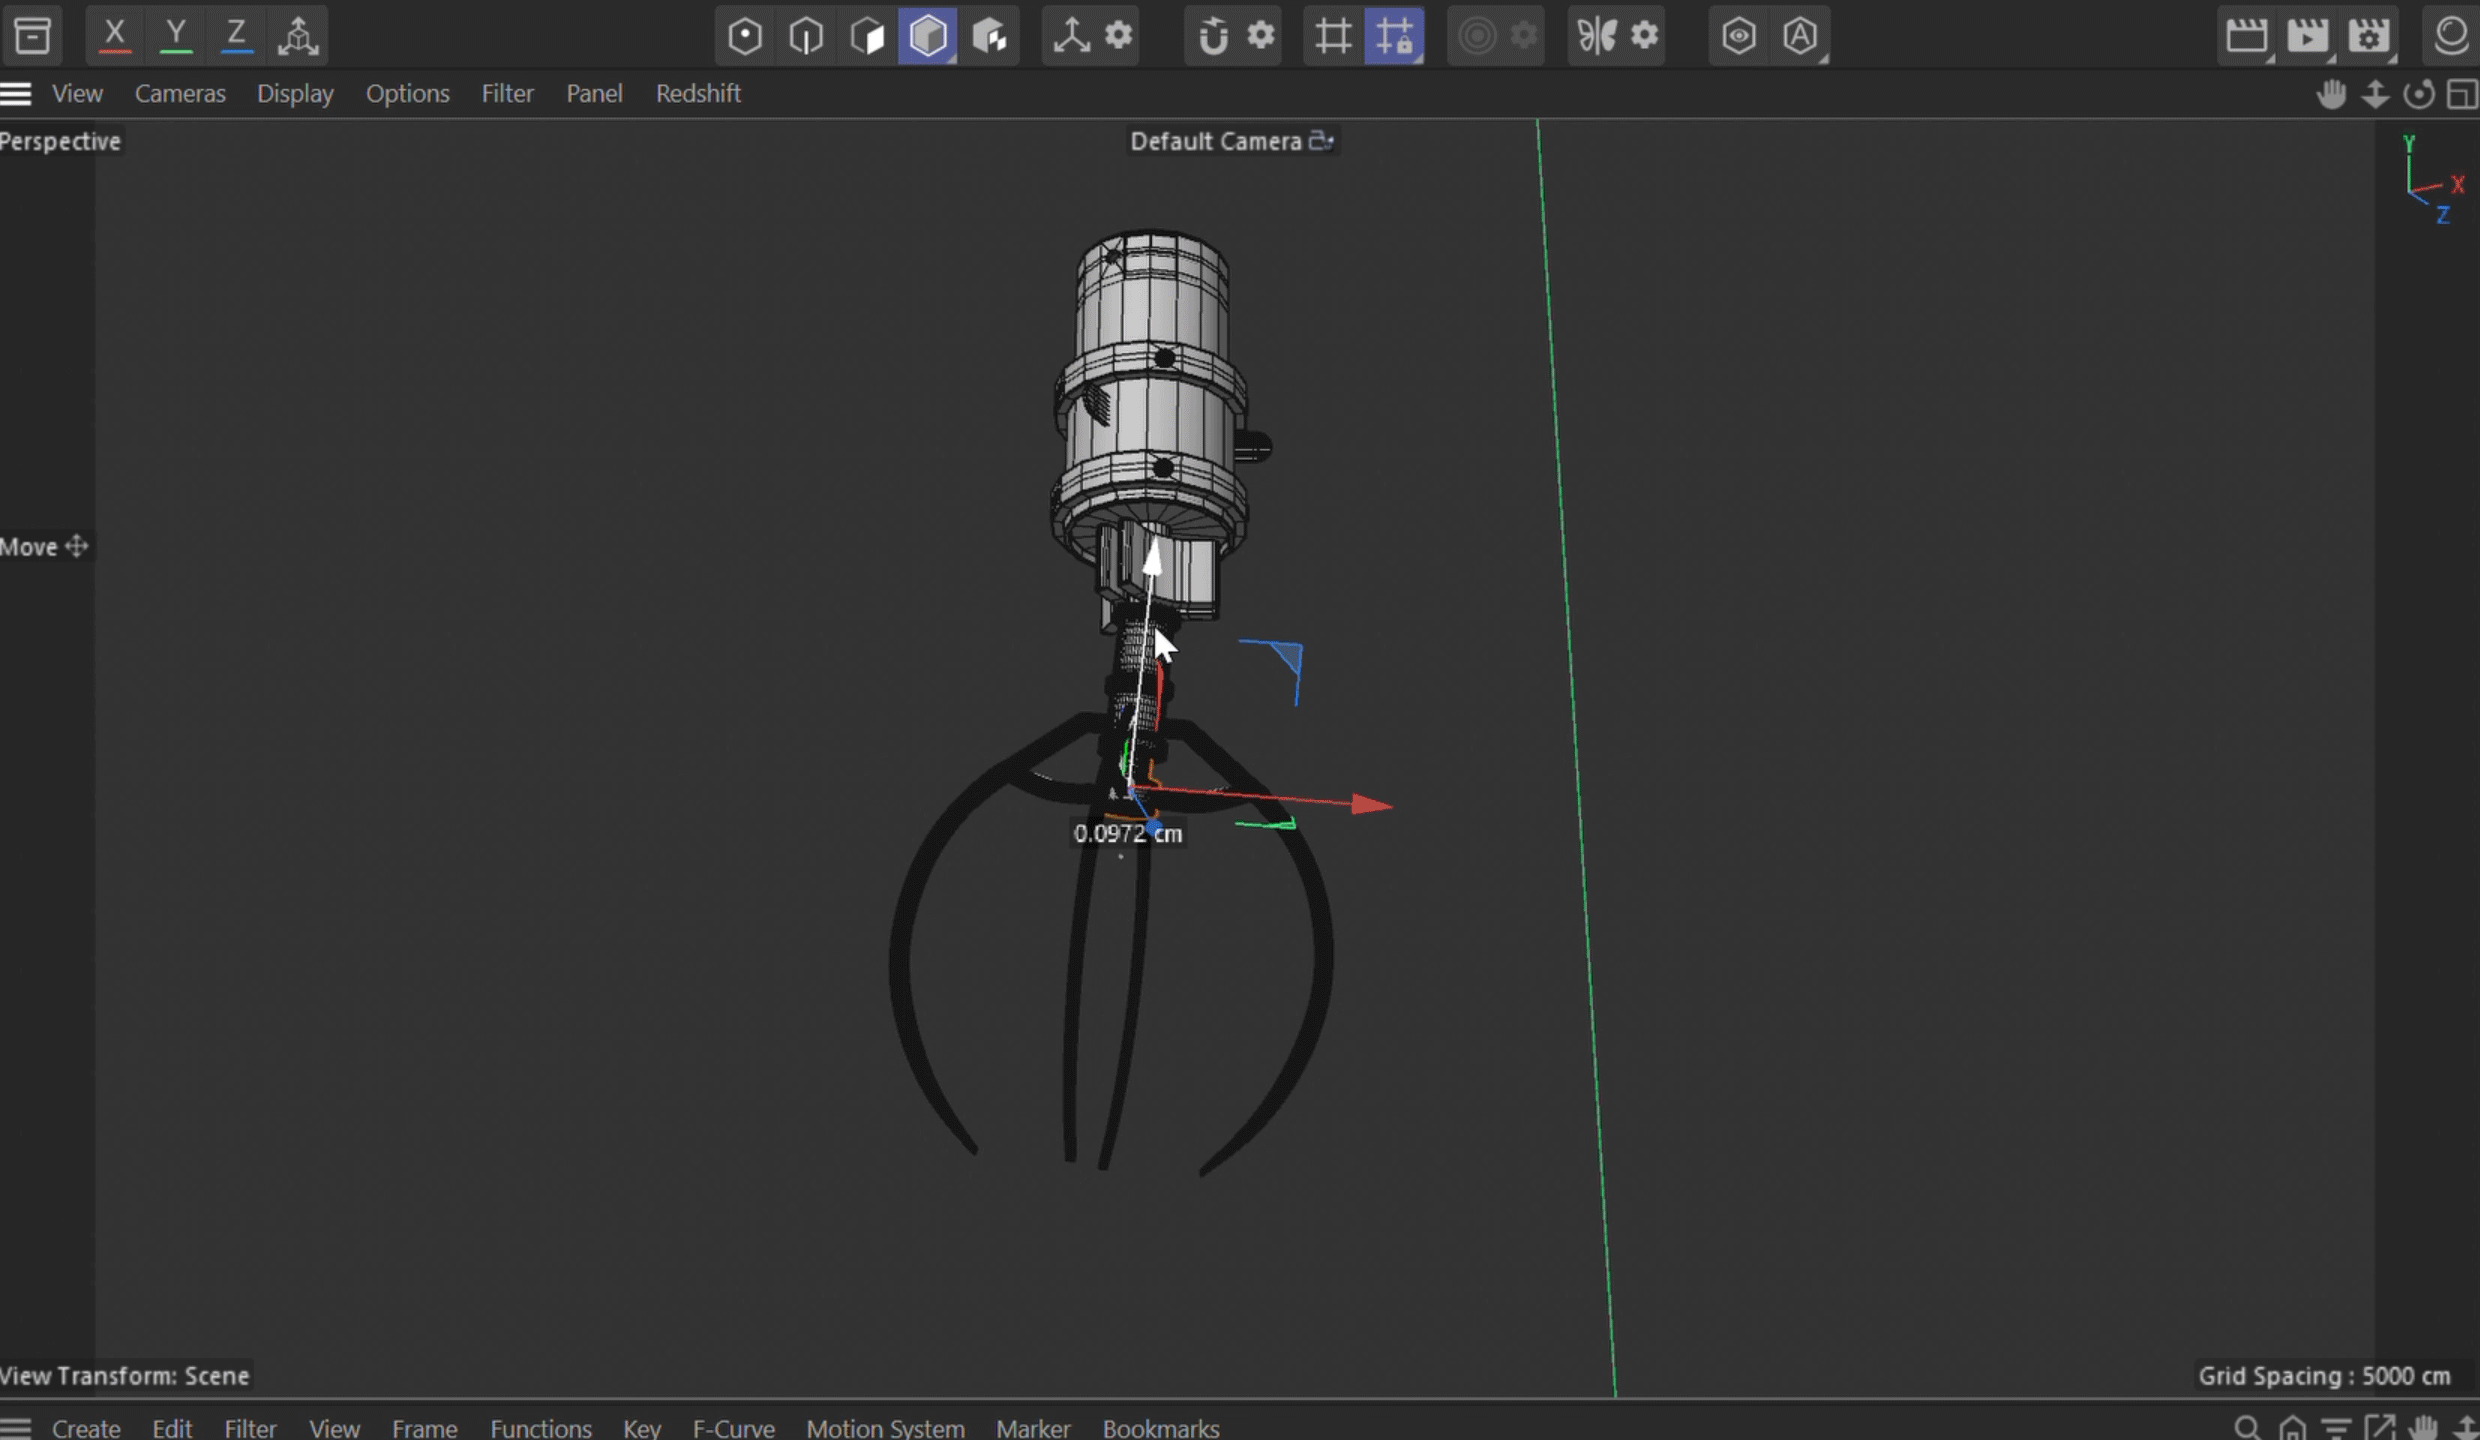Open axis settings gear beside Axis mode
This screenshot has height=1440, width=2480.
pyautogui.click(x=1119, y=35)
